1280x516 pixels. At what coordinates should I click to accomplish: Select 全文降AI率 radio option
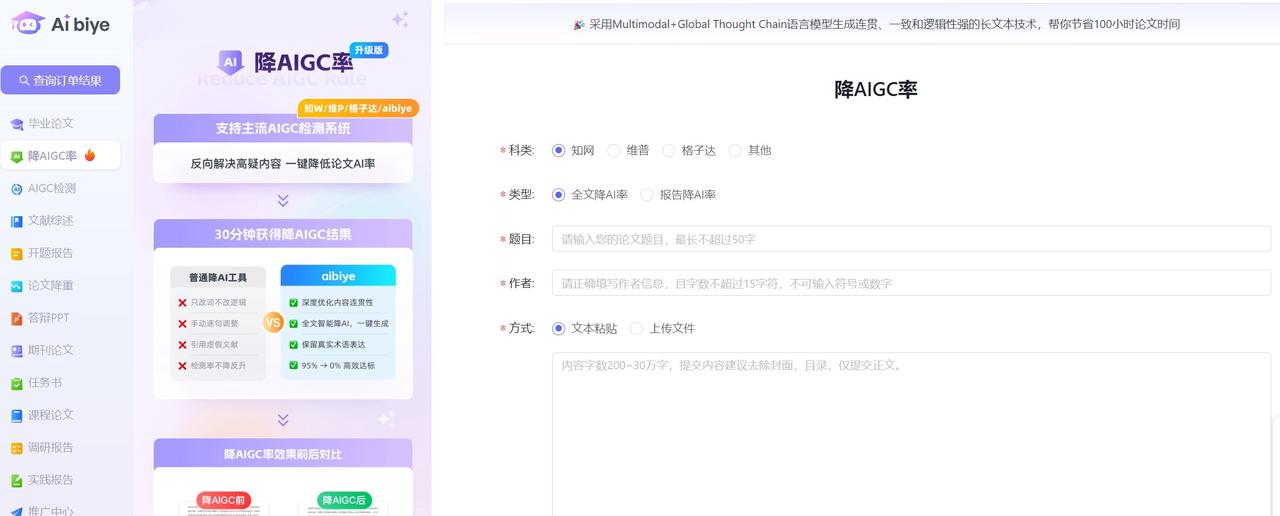558,195
